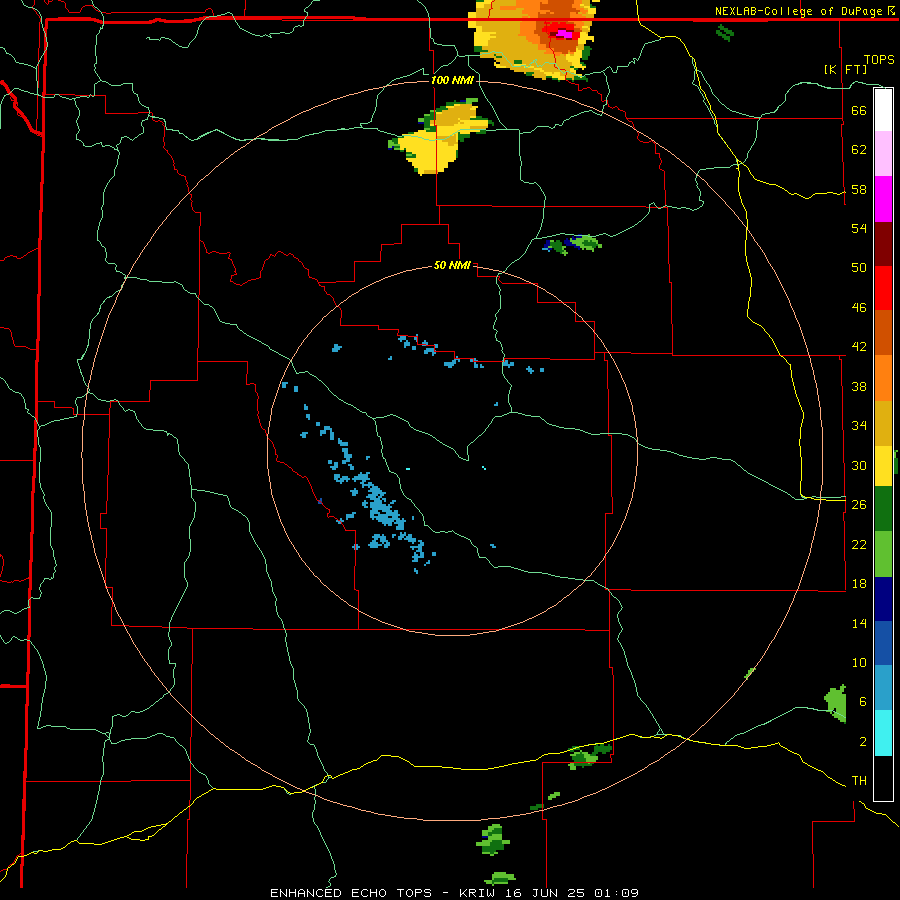Click the [K FT] units label

845,69
